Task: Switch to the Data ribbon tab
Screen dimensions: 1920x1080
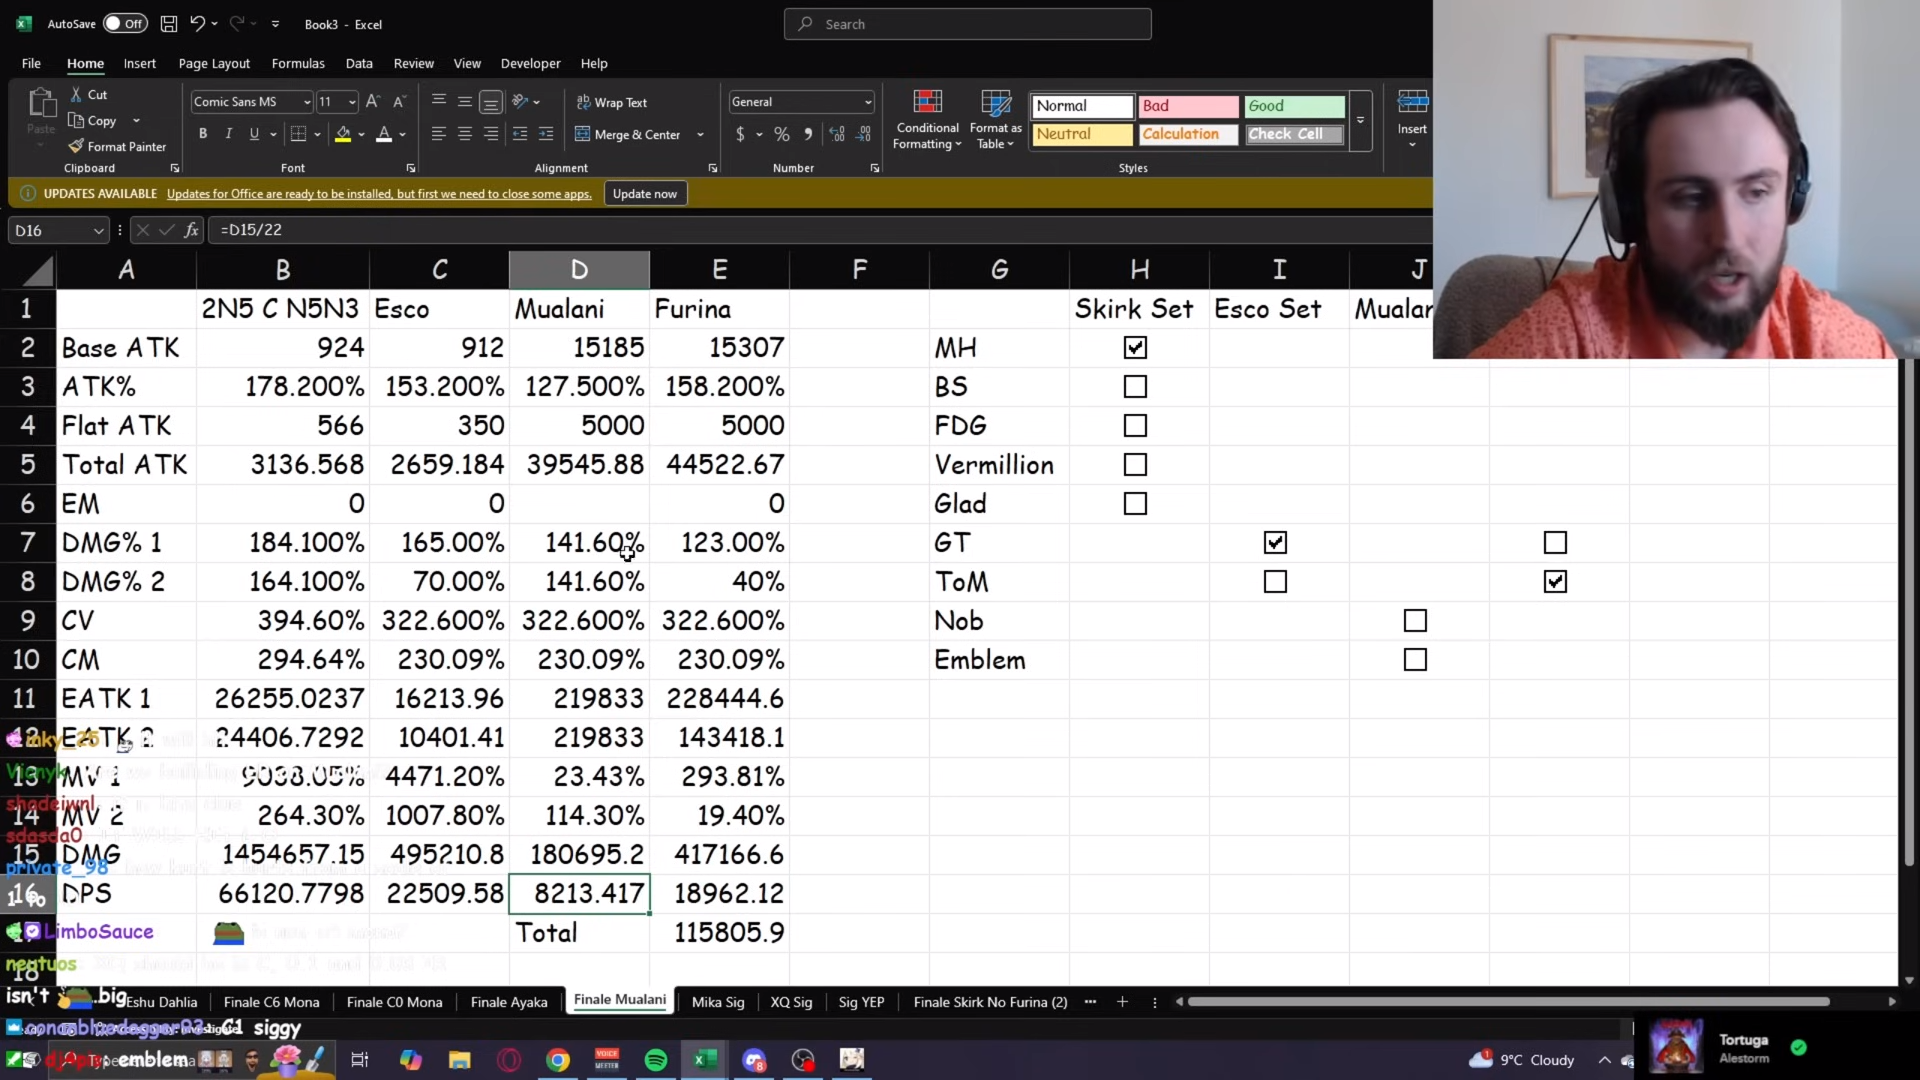Action: point(359,63)
